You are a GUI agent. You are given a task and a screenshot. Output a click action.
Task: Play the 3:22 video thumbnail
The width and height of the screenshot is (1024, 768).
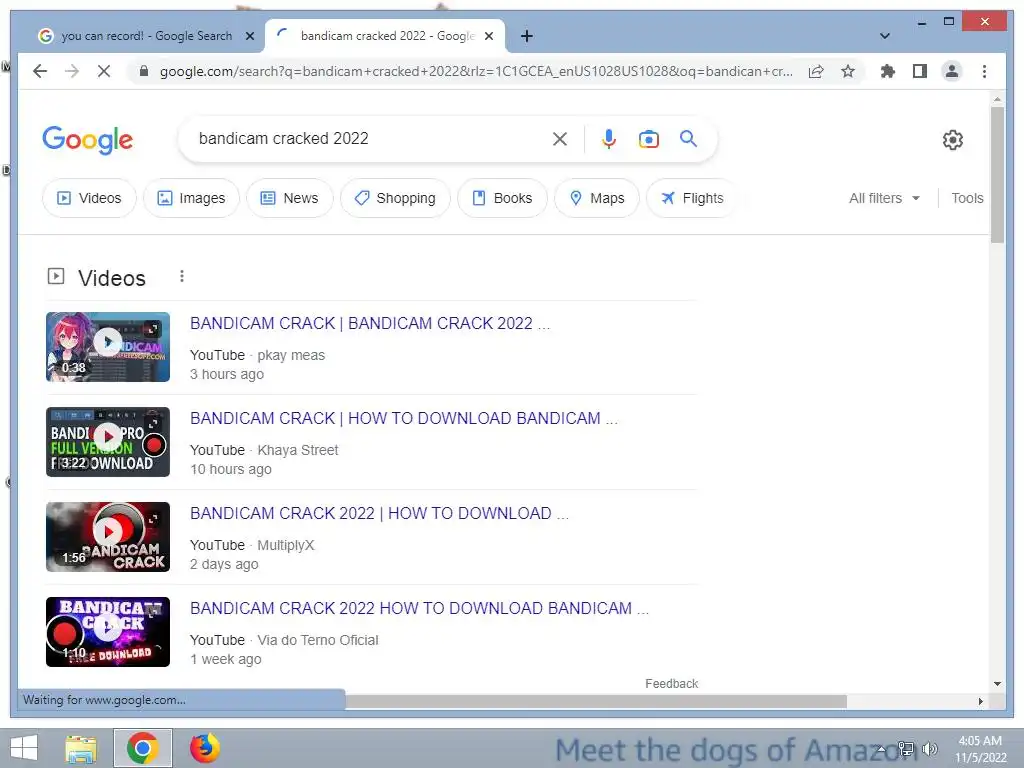(108, 442)
